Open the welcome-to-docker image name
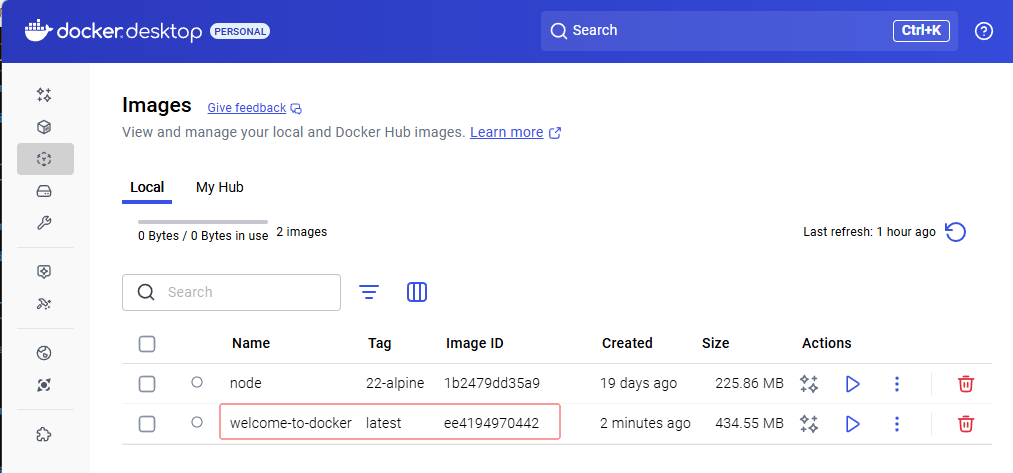This screenshot has height=473, width=1013. [291, 423]
